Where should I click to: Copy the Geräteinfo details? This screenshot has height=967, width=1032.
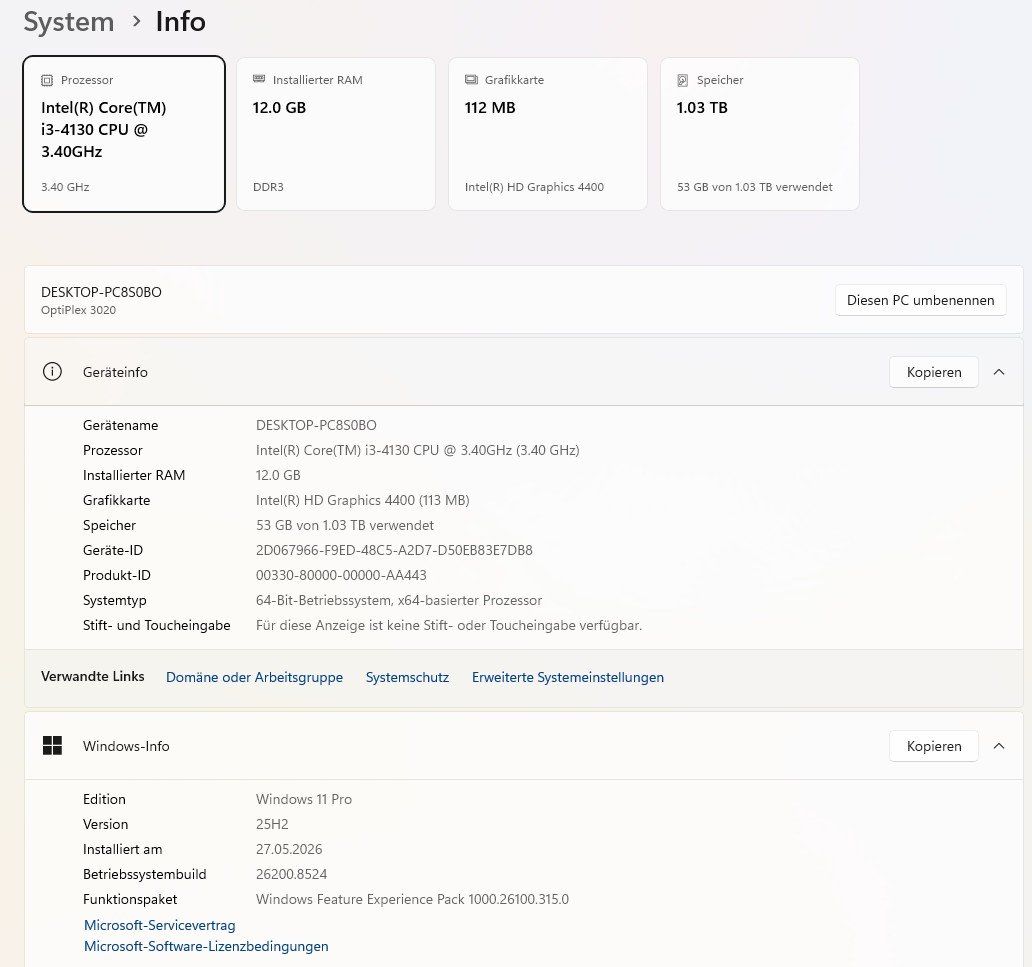(x=933, y=372)
